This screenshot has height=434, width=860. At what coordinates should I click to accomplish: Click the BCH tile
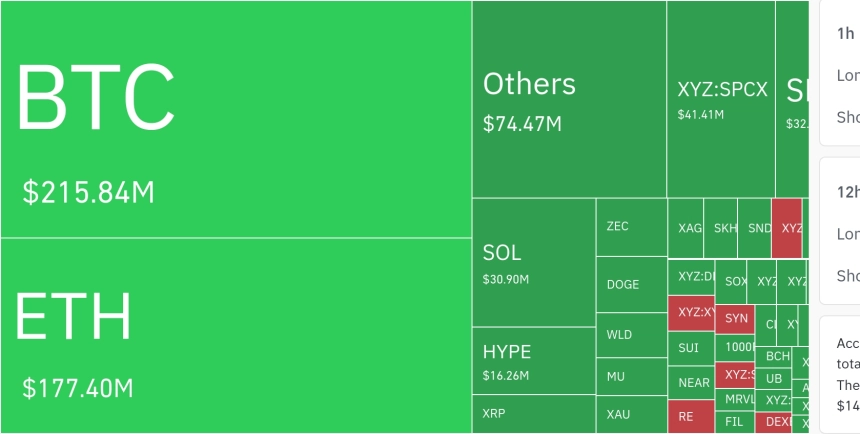pos(773,357)
